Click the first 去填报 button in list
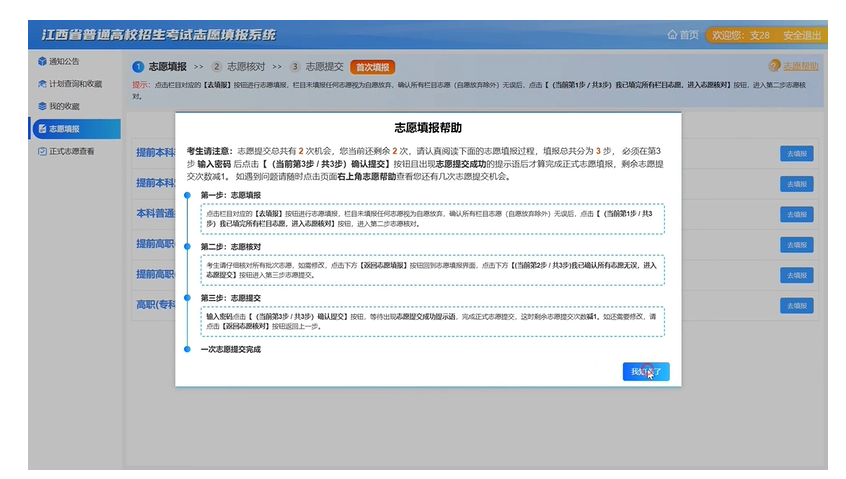This screenshot has height=479, width=846. click(x=796, y=153)
